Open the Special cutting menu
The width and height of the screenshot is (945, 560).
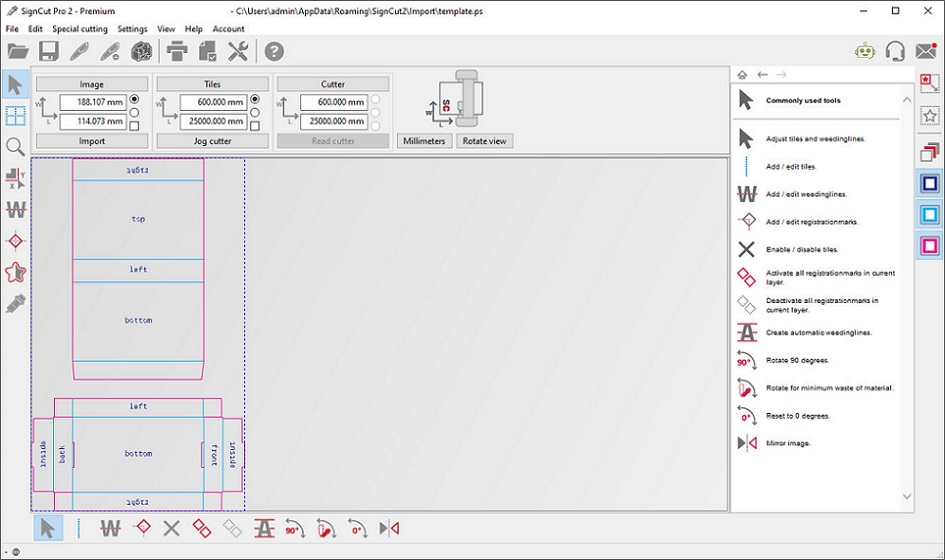[x=80, y=28]
